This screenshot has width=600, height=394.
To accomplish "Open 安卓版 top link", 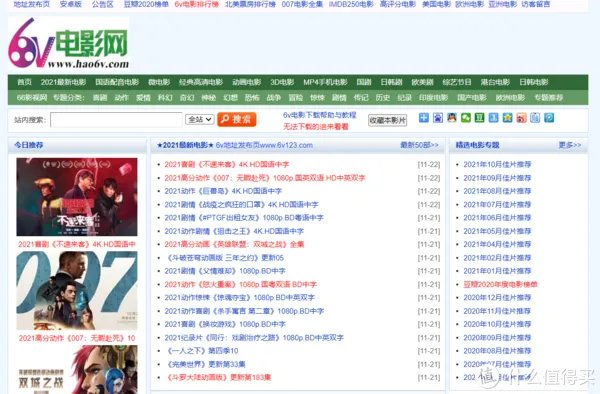I will [x=71, y=4].
